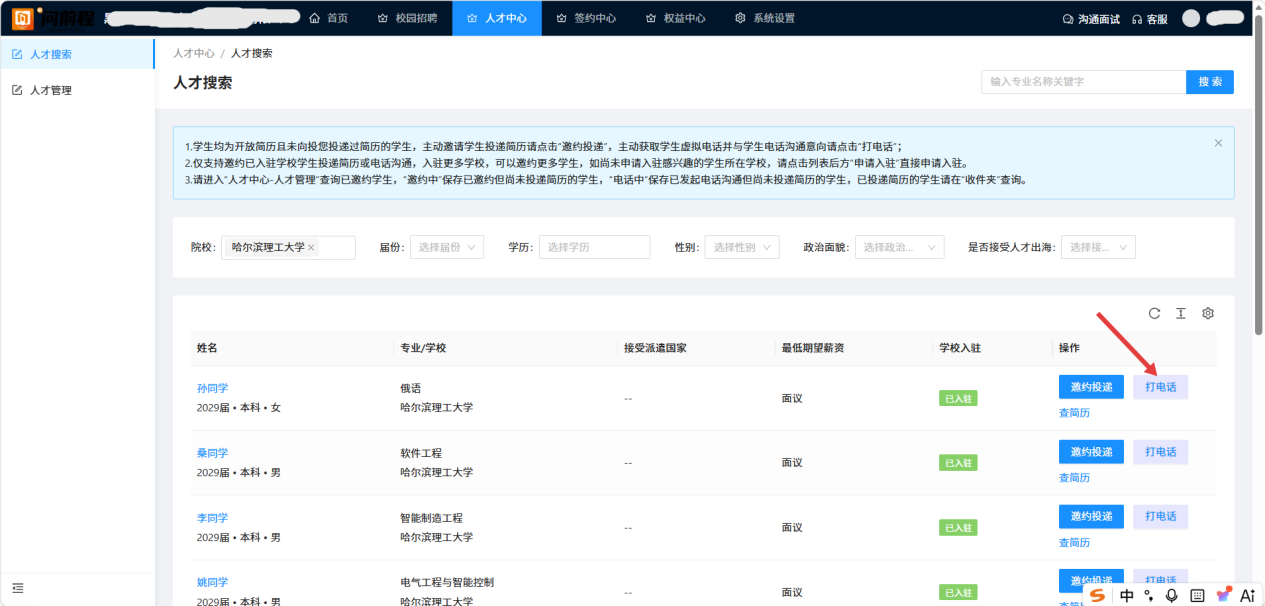This screenshot has width=1265, height=606.
Task: Open 客服 customer service
Action: click(x=1150, y=19)
